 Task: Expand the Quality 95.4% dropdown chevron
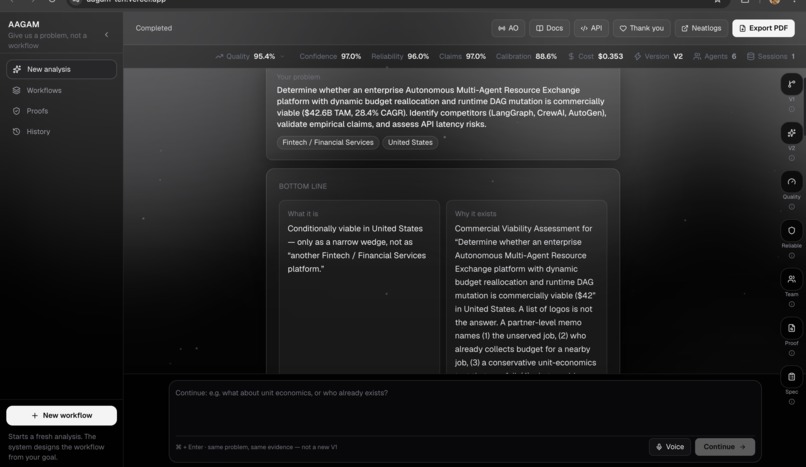282,57
